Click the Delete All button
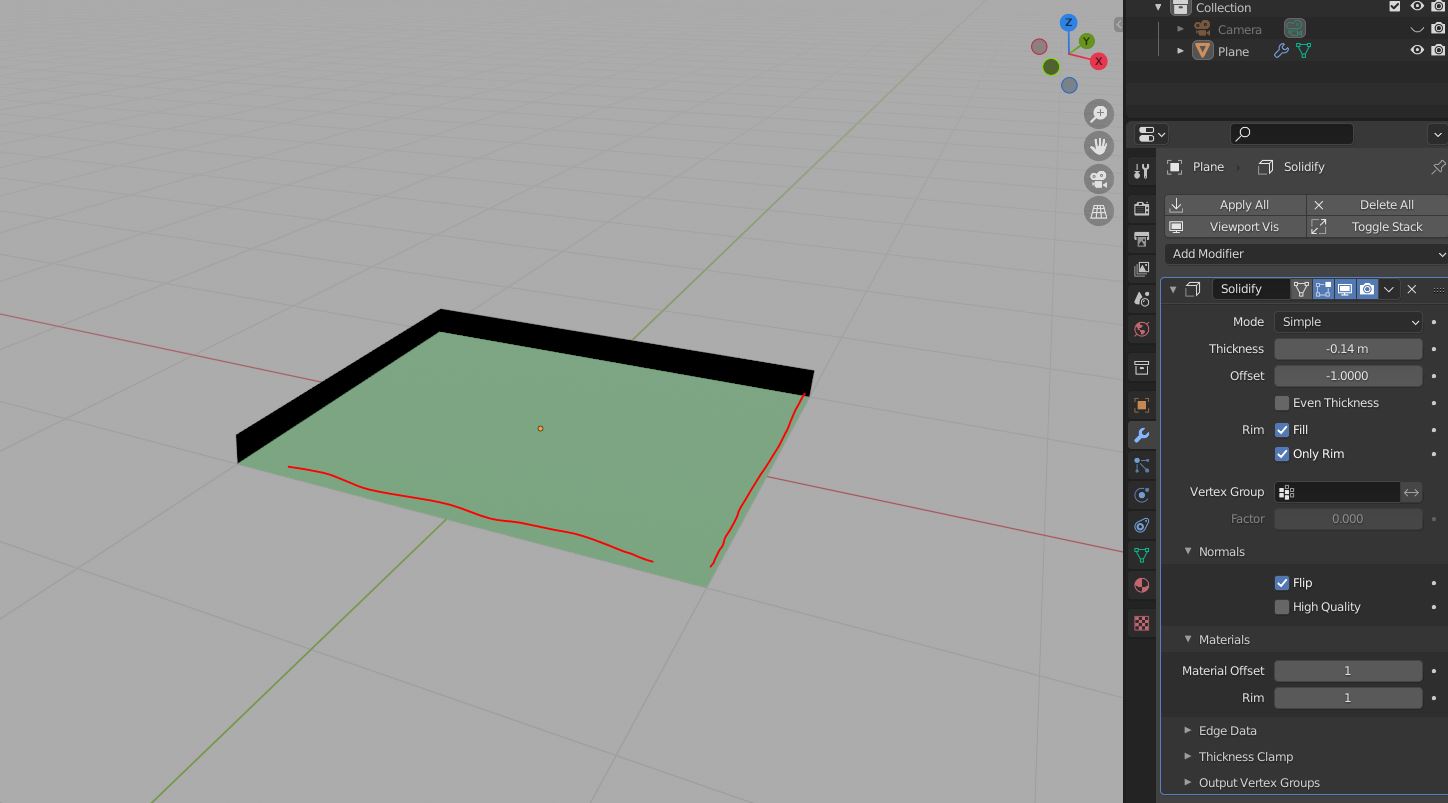This screenshot has width=1448, height=803. (x=1377, y=205)
